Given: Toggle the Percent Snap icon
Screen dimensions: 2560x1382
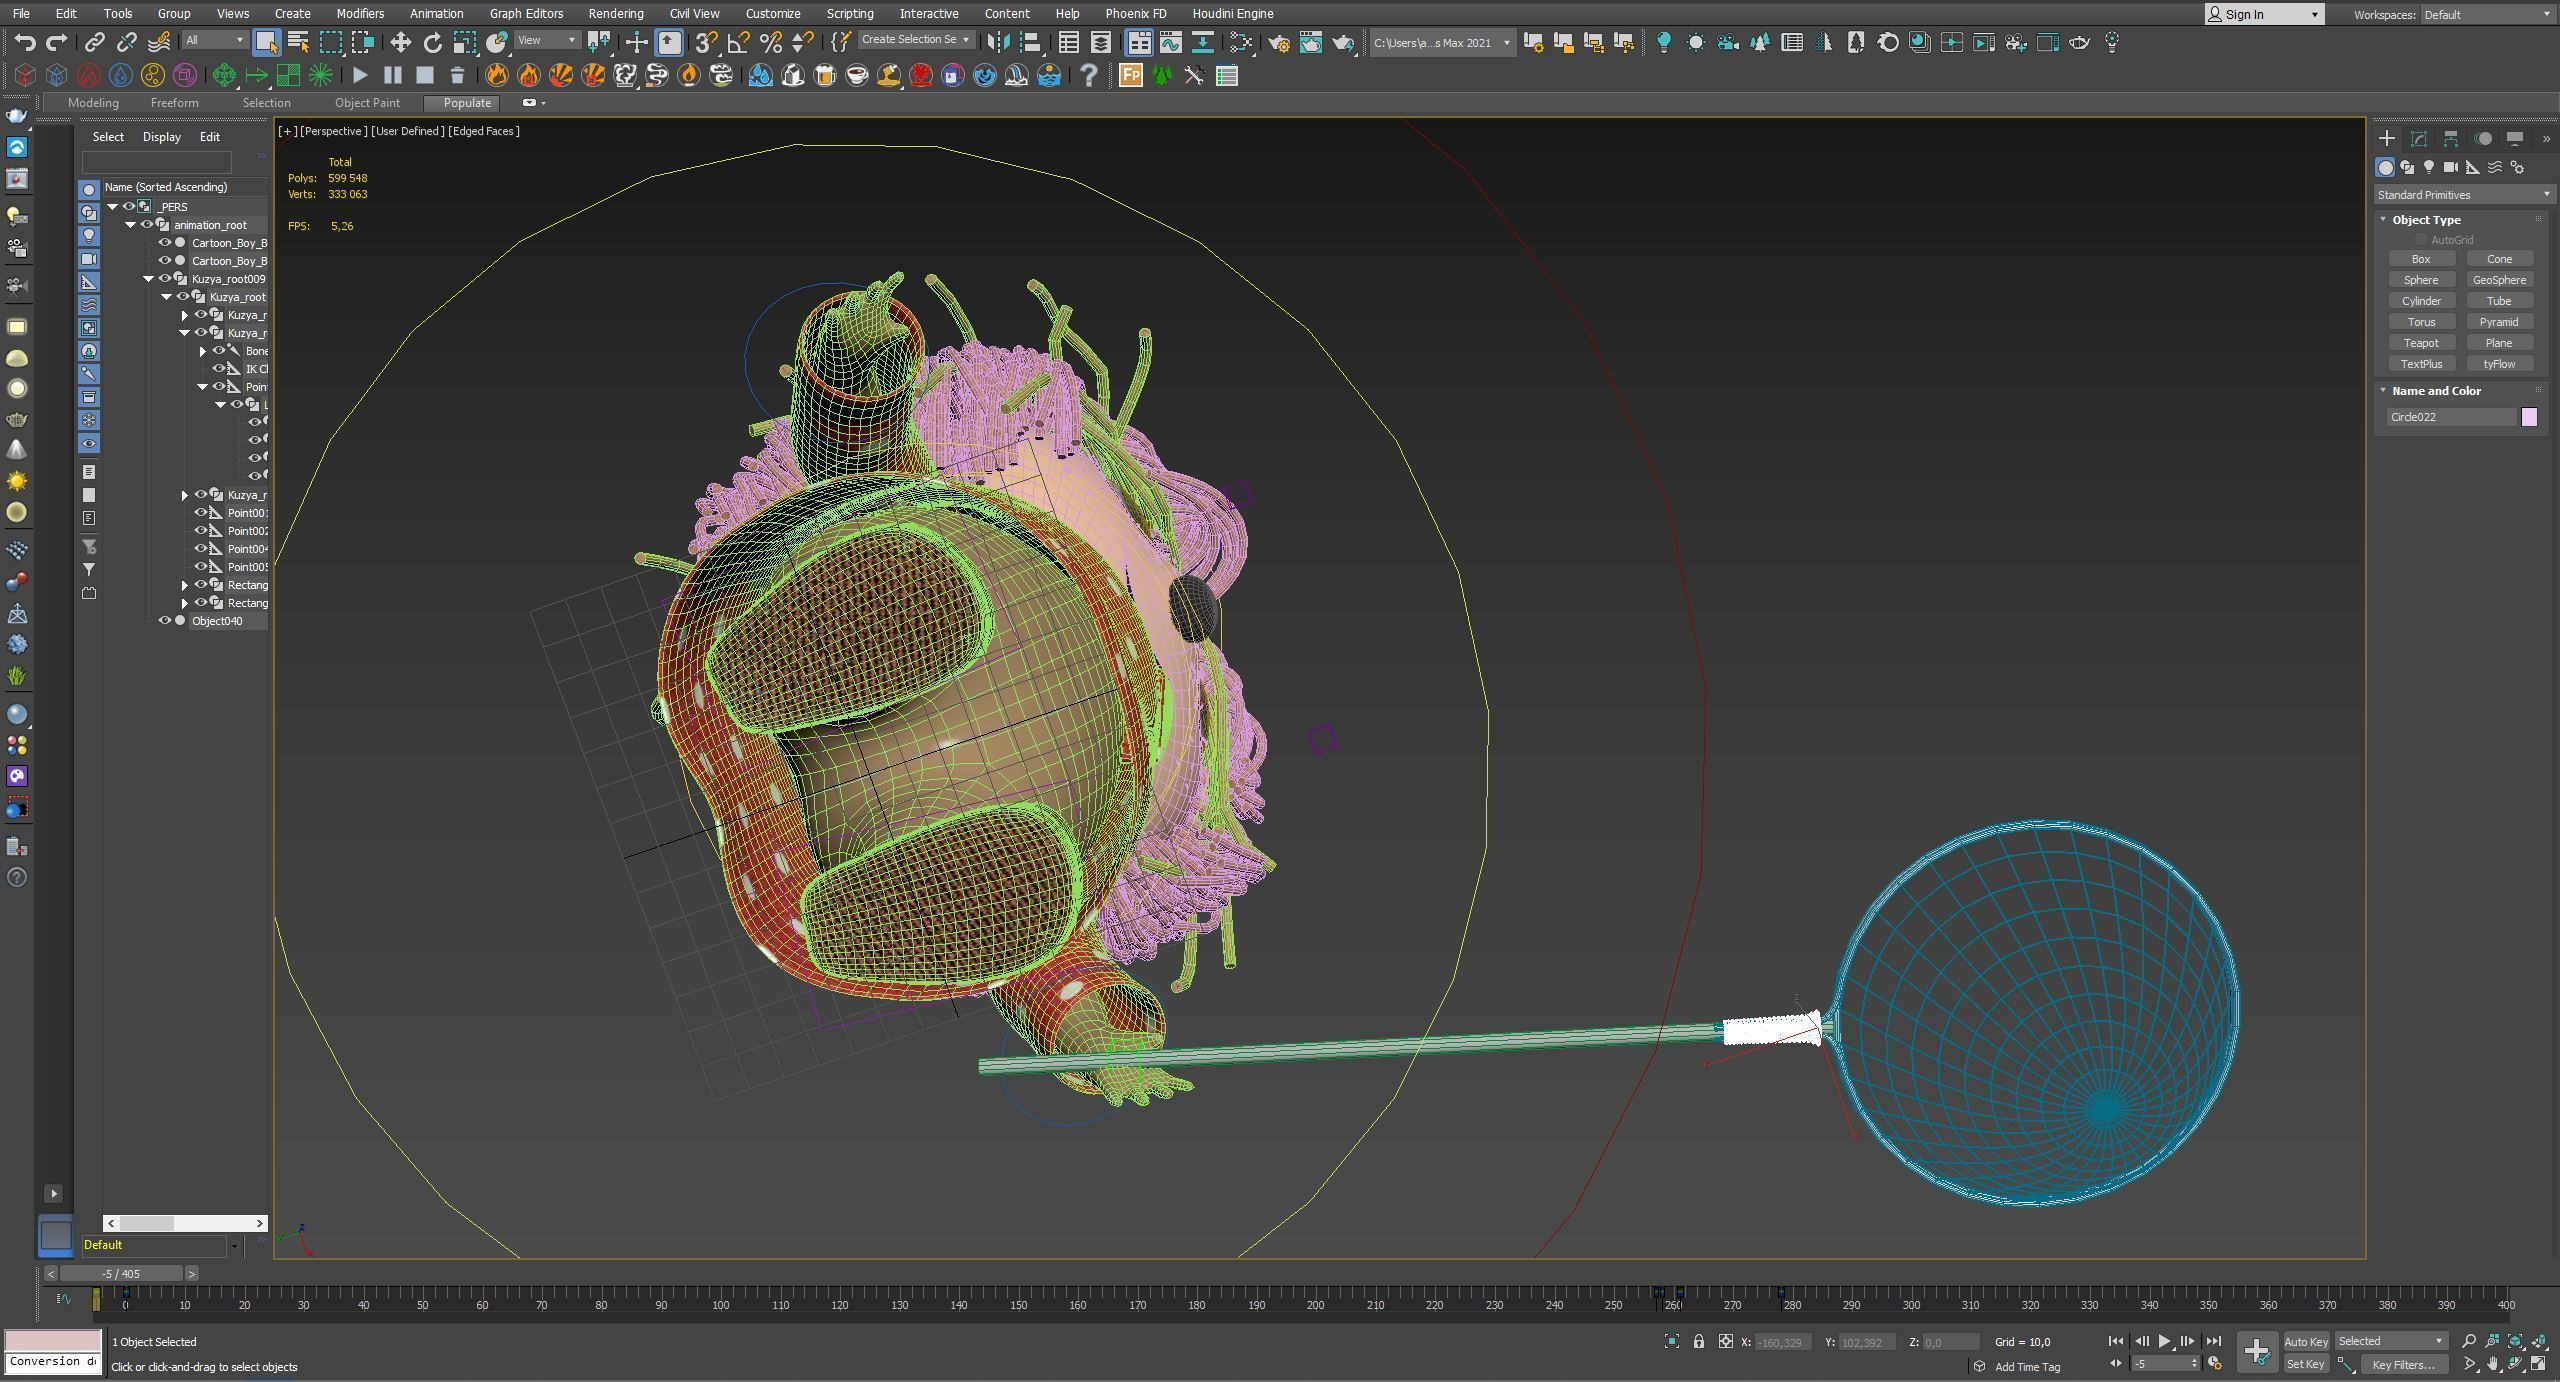Looking at the screenshot, I should tap(770, 42).
